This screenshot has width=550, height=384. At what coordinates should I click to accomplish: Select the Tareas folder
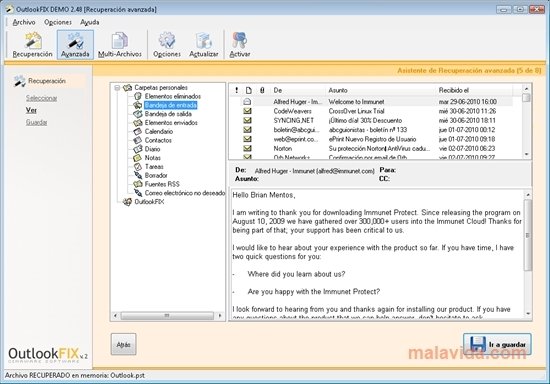154,167
